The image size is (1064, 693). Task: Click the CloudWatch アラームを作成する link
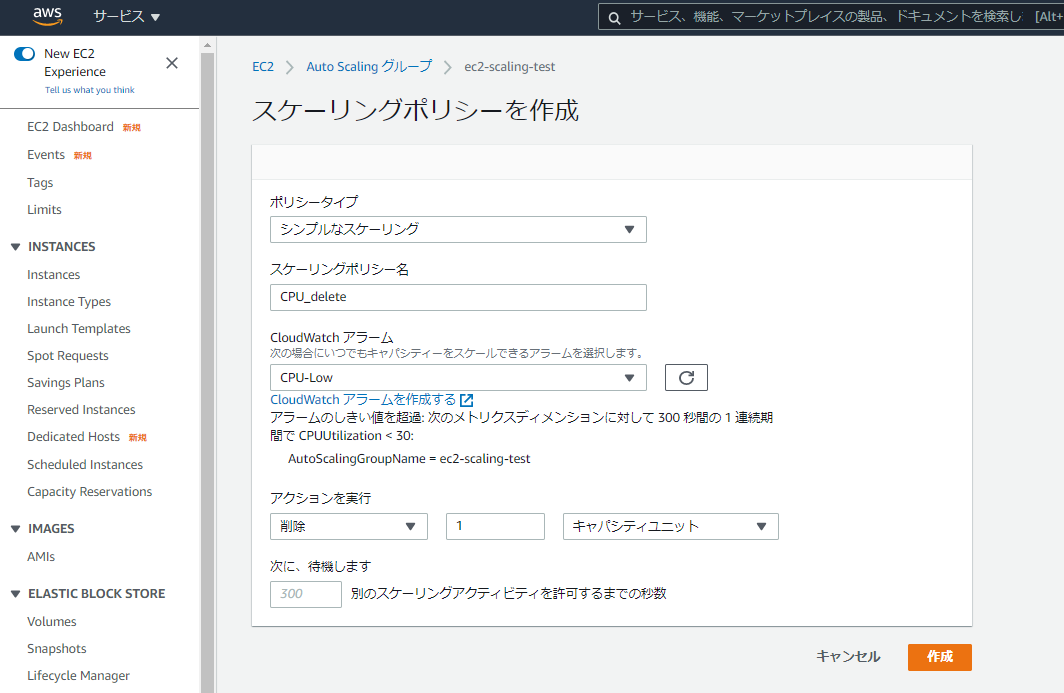pos(363,400)
